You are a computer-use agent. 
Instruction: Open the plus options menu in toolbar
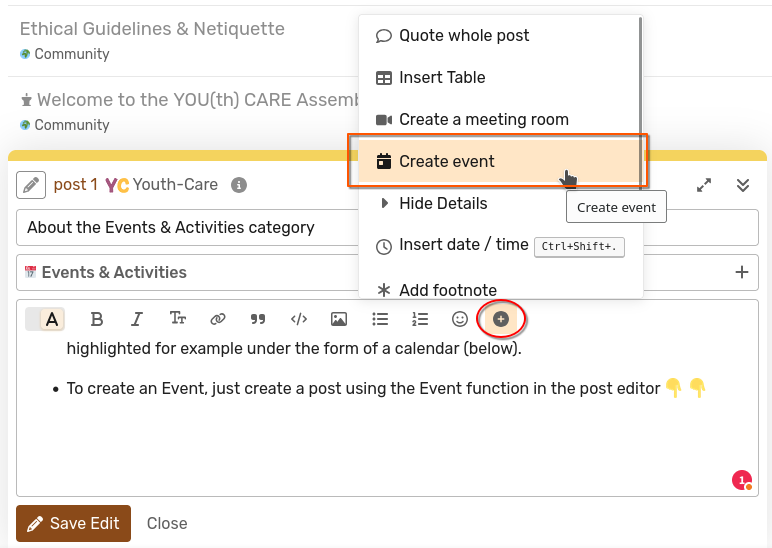(x=501, y=319)
